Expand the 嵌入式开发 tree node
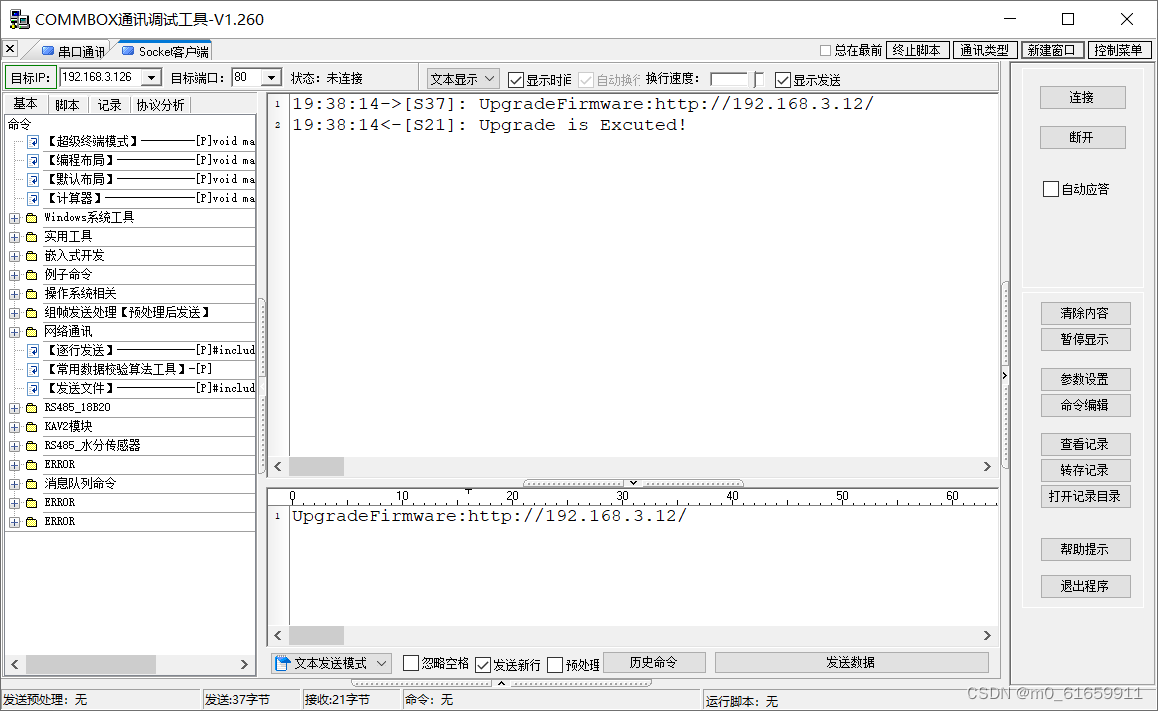 [x=14, y=254]
